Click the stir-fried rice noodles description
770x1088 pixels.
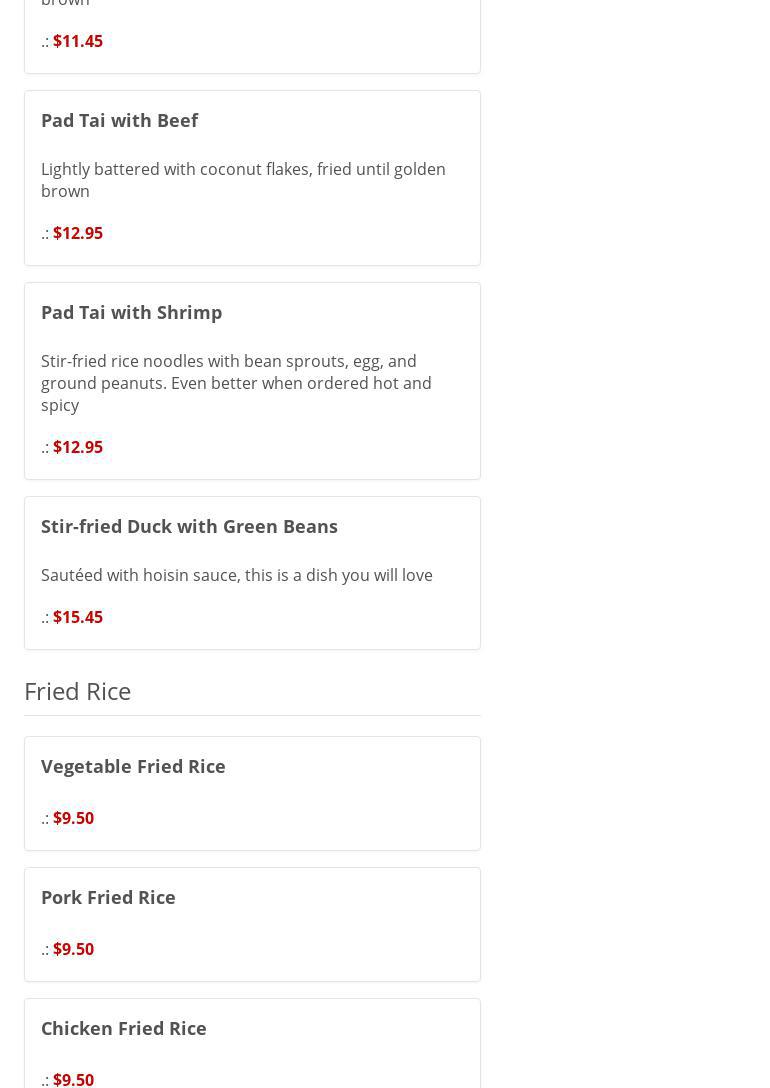(x=236, y=383)
